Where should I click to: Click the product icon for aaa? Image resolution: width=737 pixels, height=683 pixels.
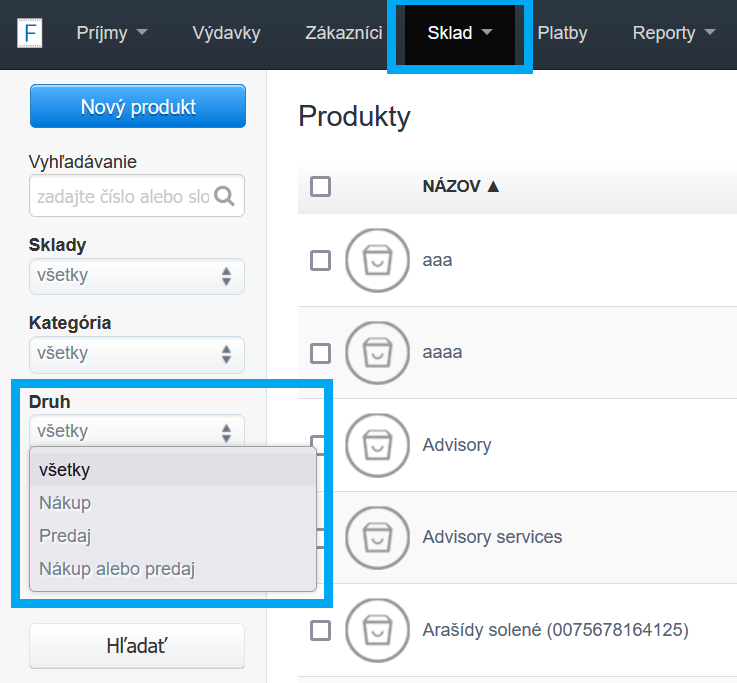point(377,260)
